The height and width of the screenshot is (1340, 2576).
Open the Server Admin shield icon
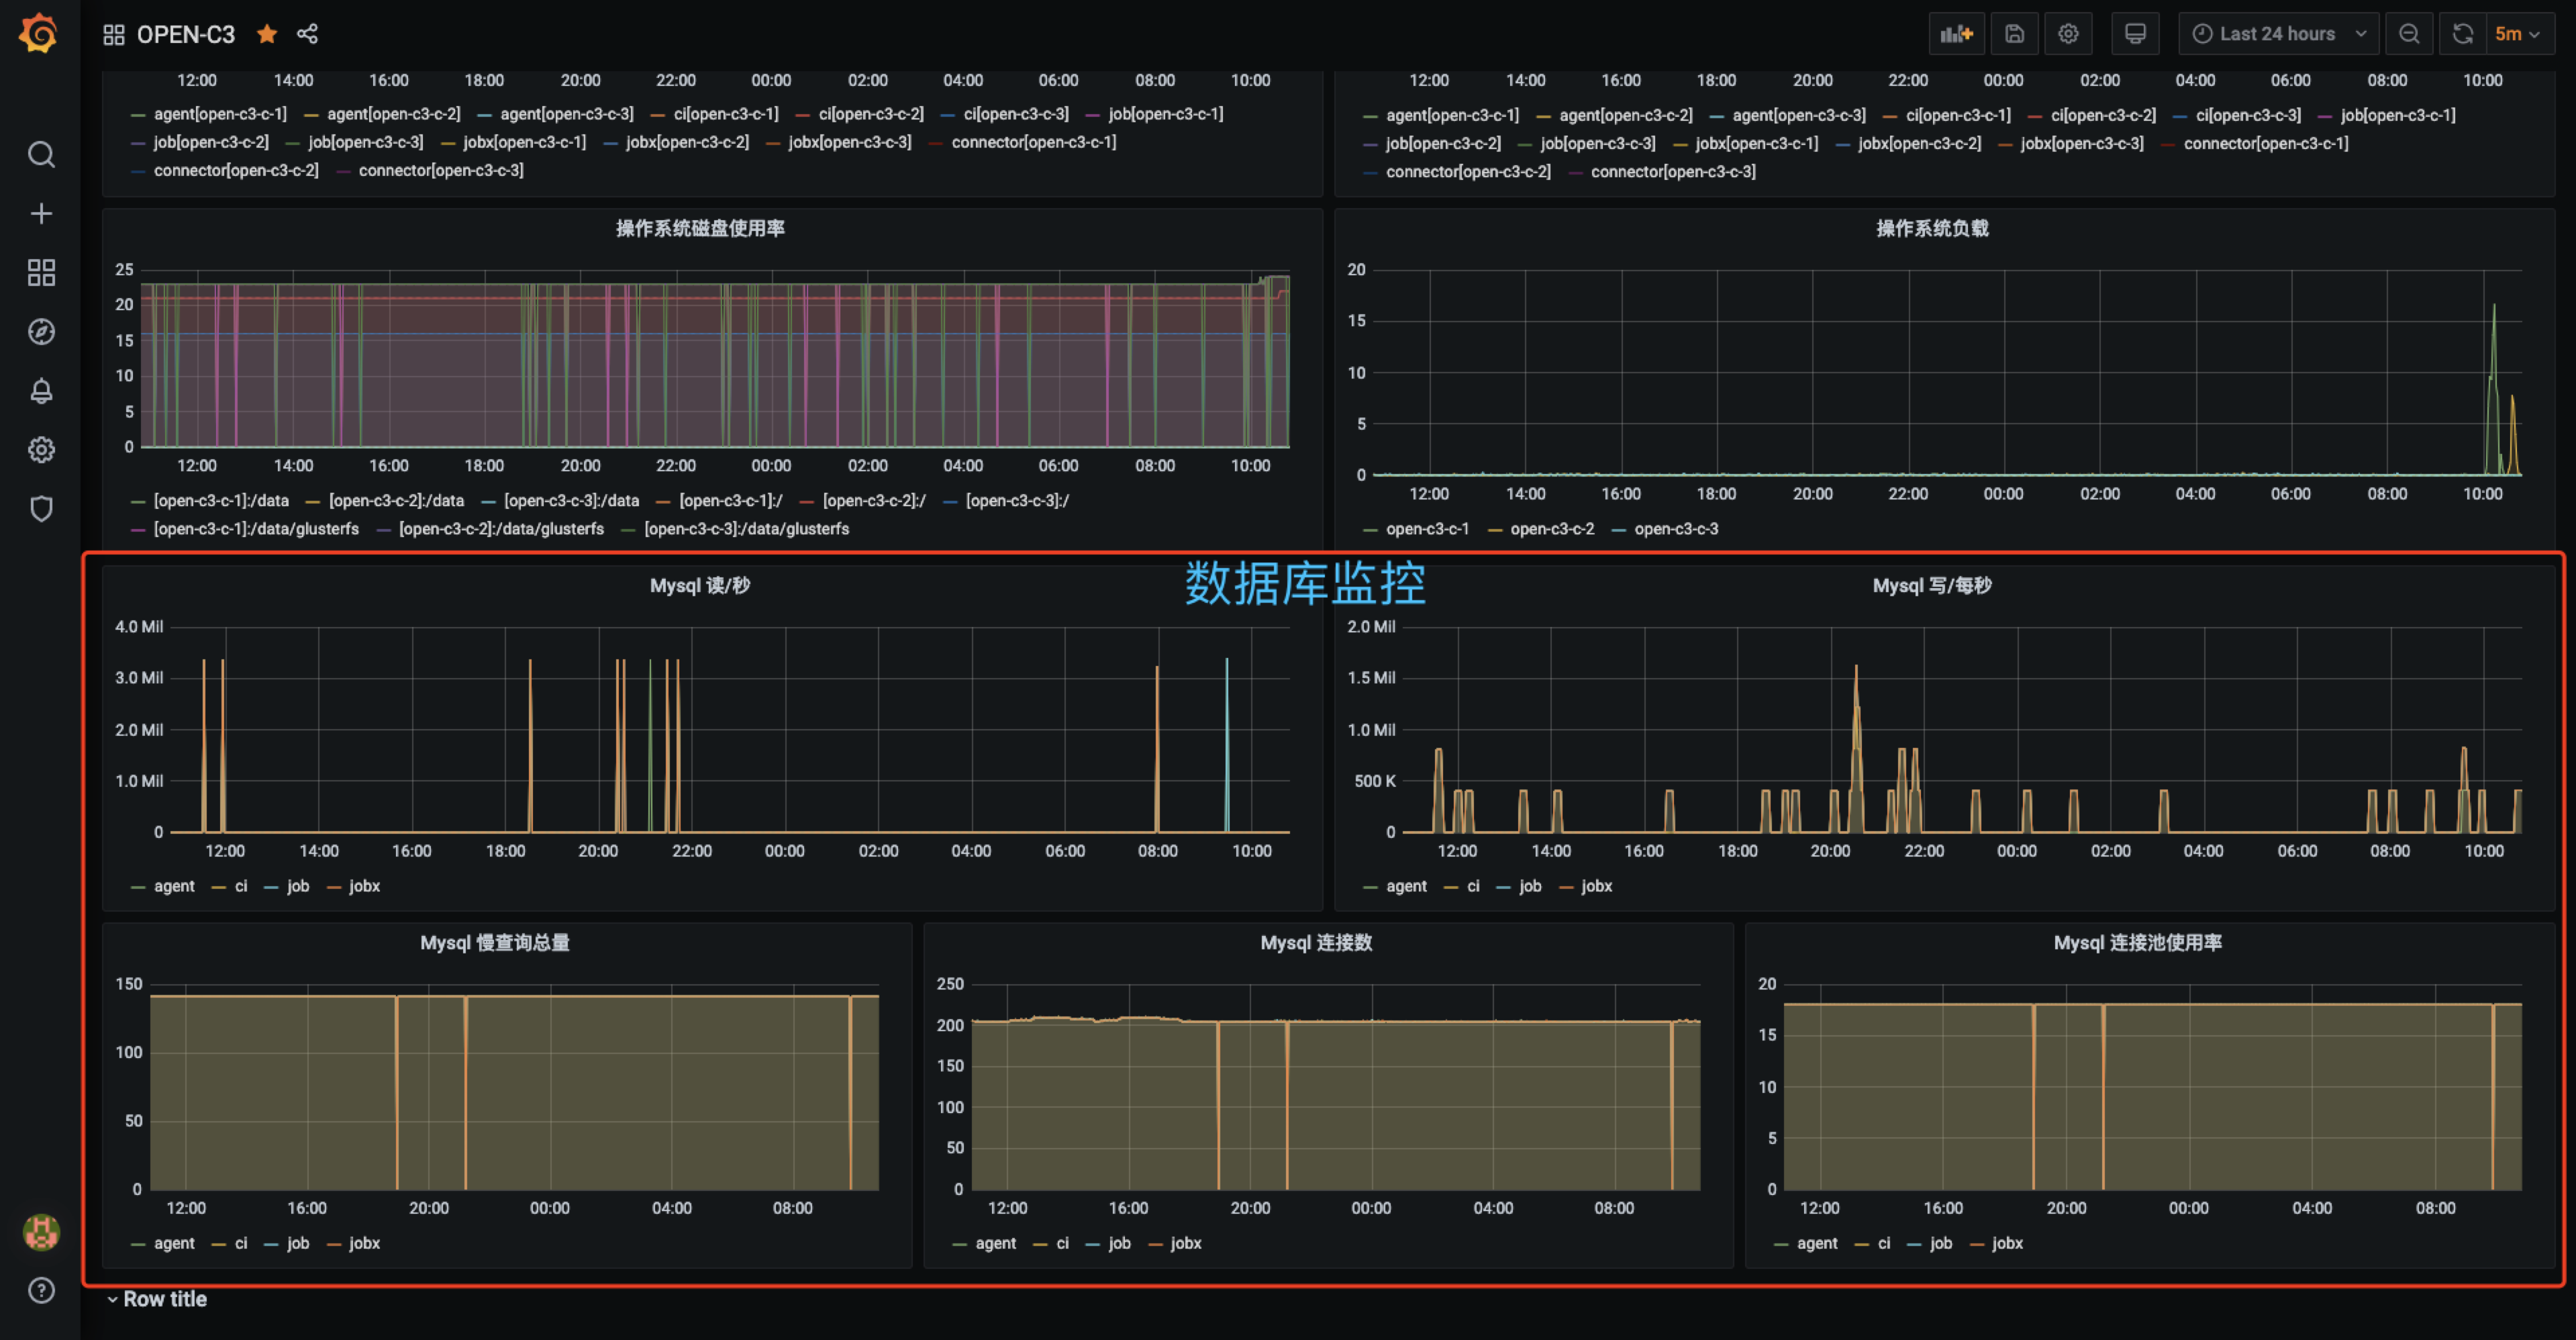41,508
